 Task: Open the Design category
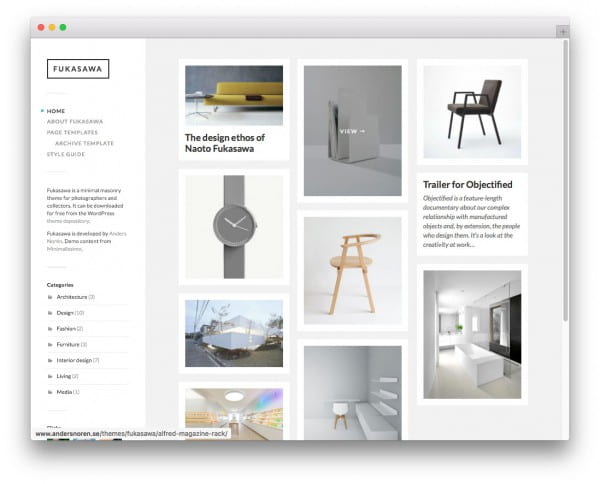(x=65, y=313)
